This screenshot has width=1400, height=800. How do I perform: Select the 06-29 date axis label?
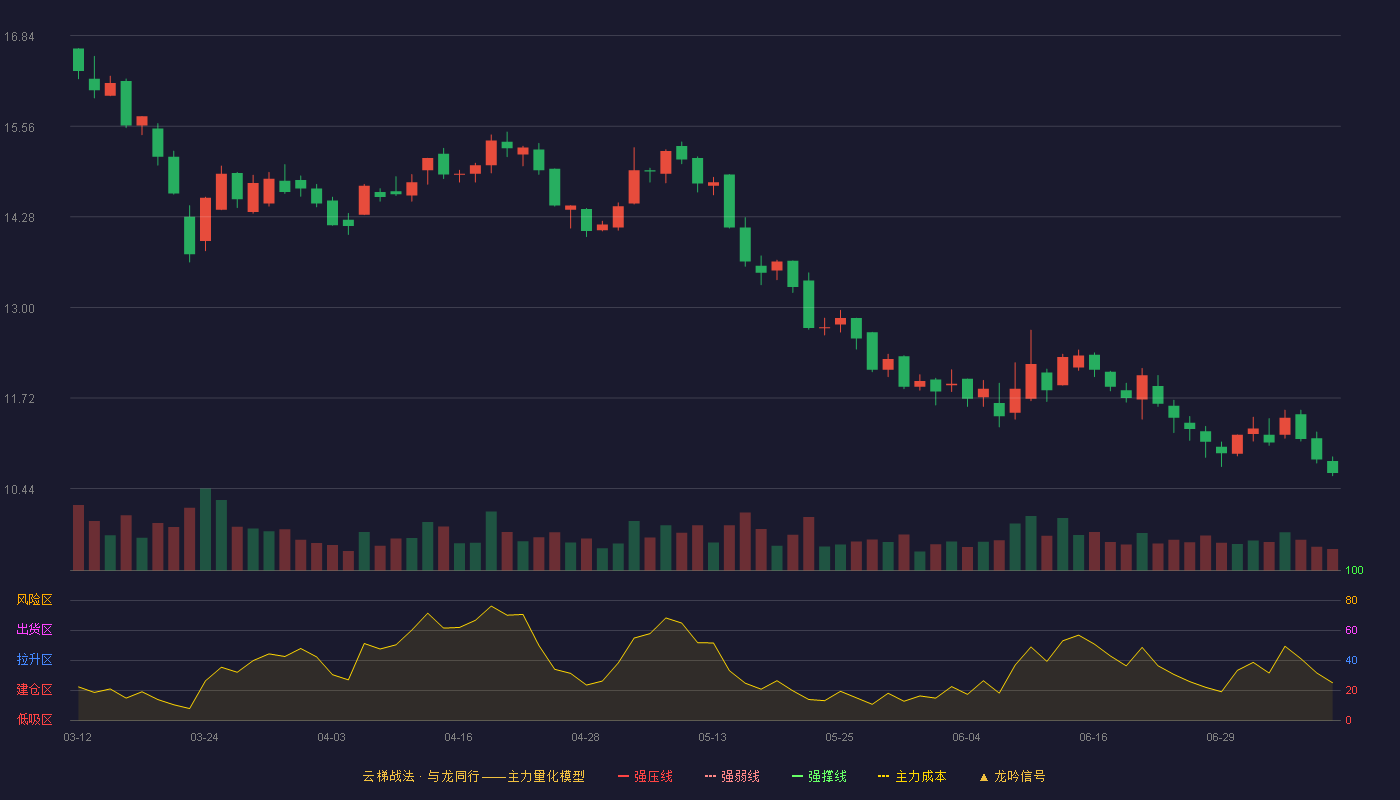pyautogui.click(x=1220, y=737)
